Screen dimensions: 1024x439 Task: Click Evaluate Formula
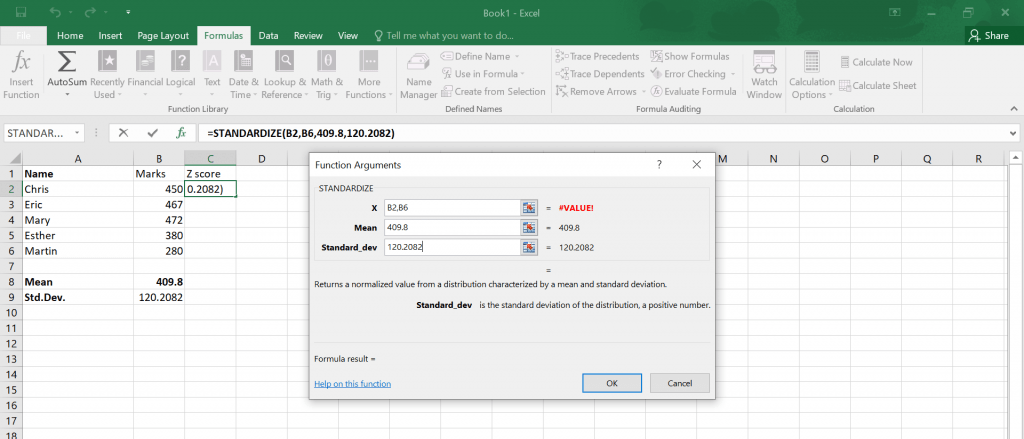tap(694, 91)
